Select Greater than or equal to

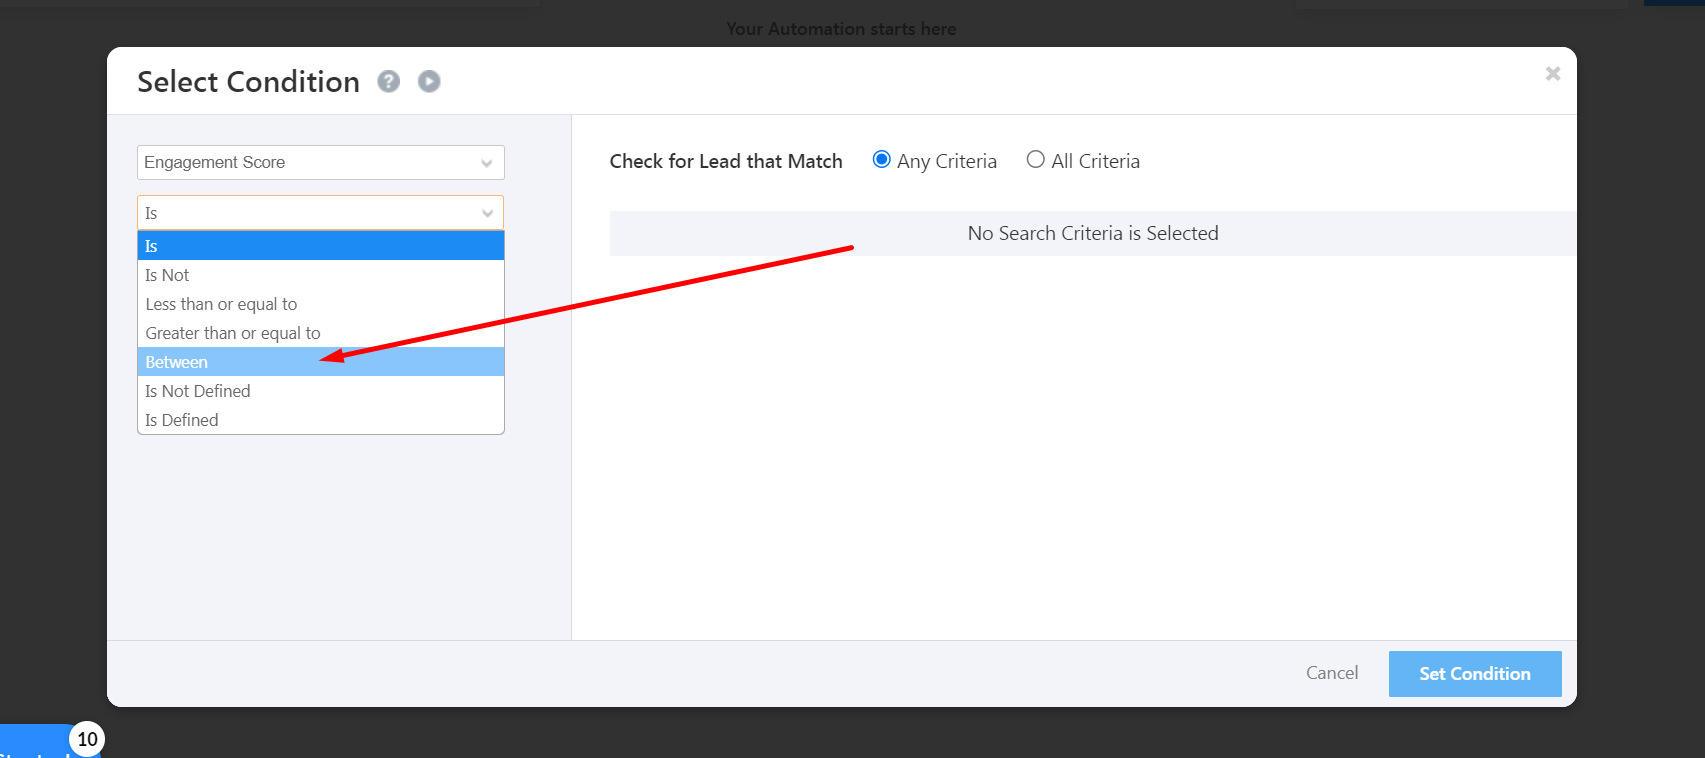pos(320,333)
